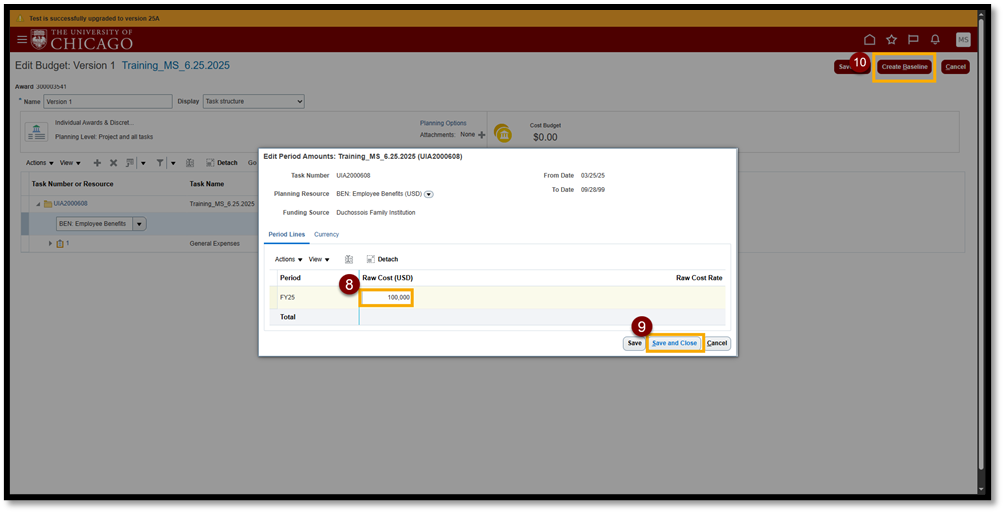Go to Home via the house icon
1004x513 pixels.
[x=870, y=39]
